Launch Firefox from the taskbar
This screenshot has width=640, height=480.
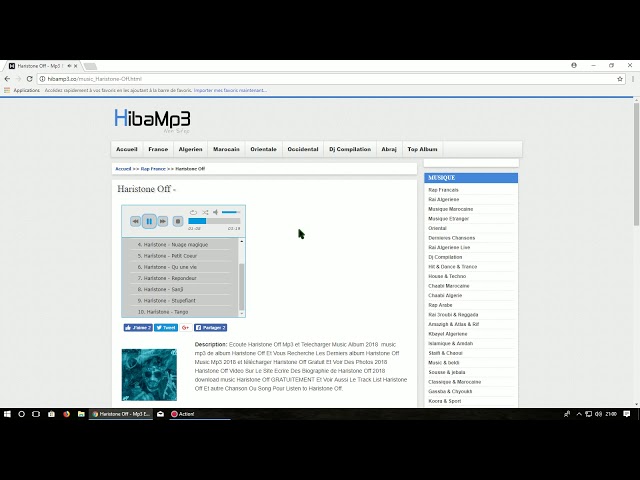(x=66, y=414)
